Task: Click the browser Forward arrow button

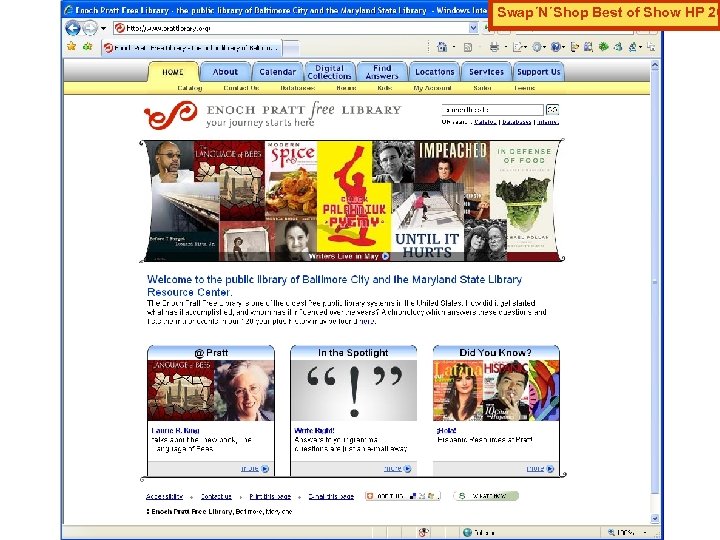Action: click(90, 28)
